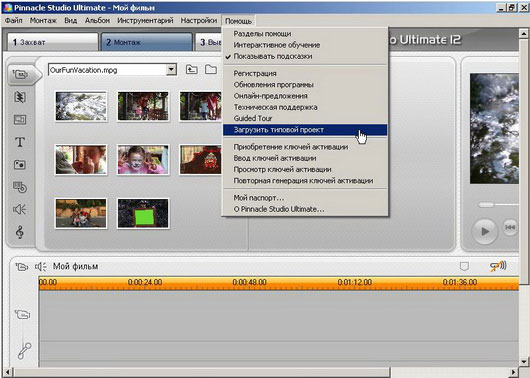Expand the OurFunVacation.mpg file dropdown
530x378 pixels.
pyautogui.click(x=171, y=70)
